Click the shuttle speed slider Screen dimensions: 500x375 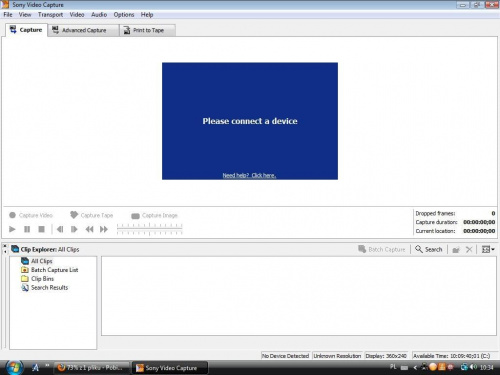point(149,229)
